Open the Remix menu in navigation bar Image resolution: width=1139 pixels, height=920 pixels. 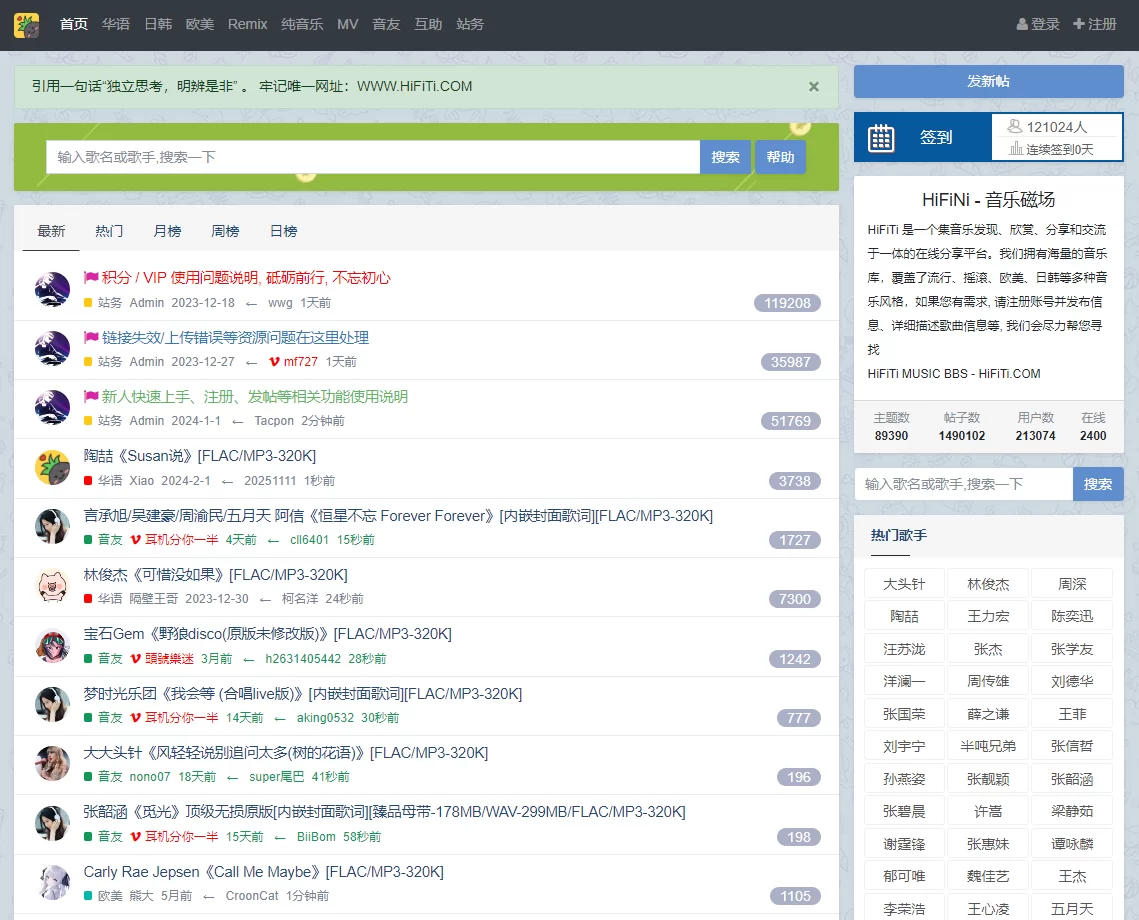click(247, 24)
